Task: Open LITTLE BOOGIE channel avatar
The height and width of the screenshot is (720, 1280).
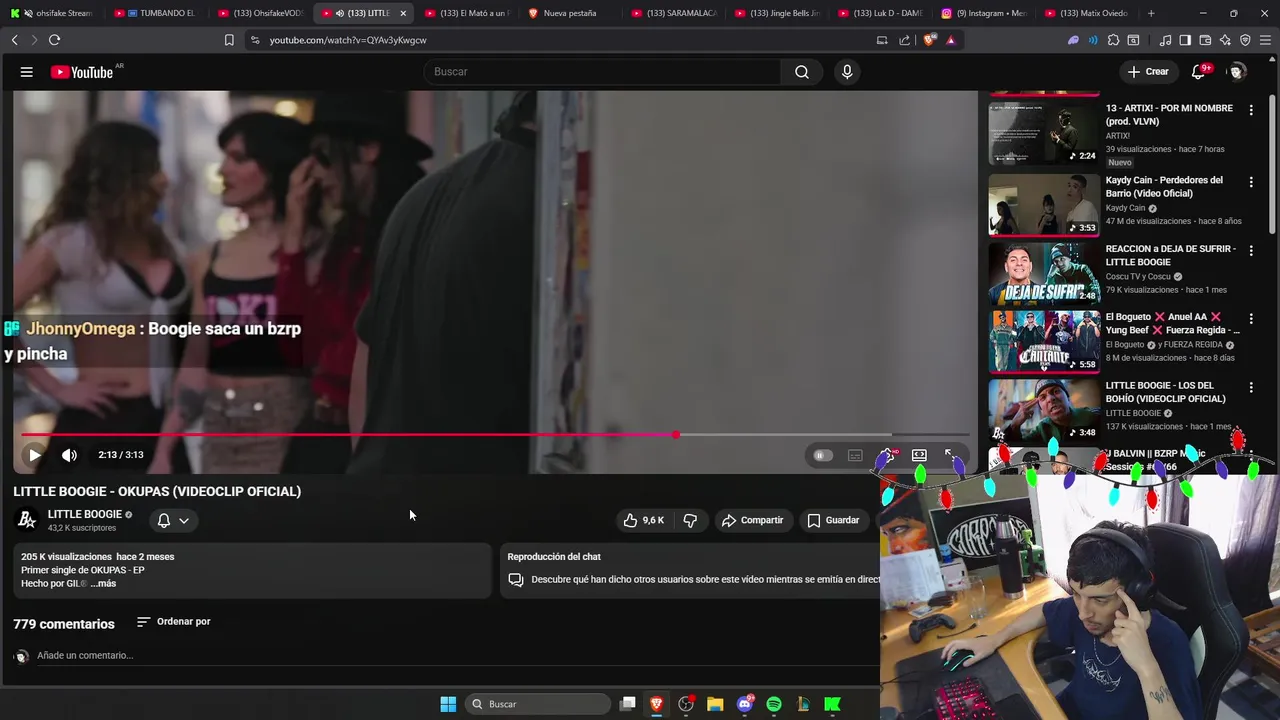Action: point(27,520)
